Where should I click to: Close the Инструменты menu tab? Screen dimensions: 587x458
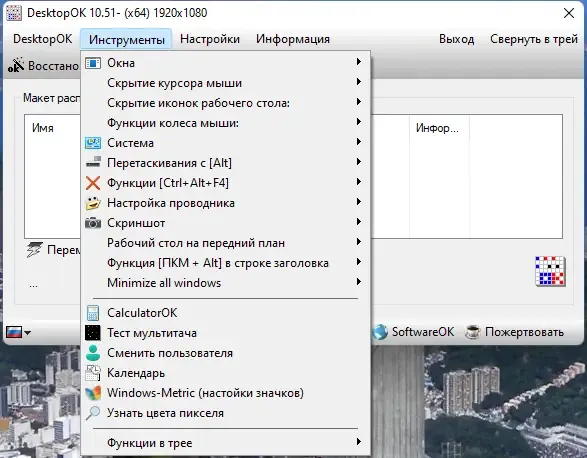pyautogui.click(x=126, y=39)
